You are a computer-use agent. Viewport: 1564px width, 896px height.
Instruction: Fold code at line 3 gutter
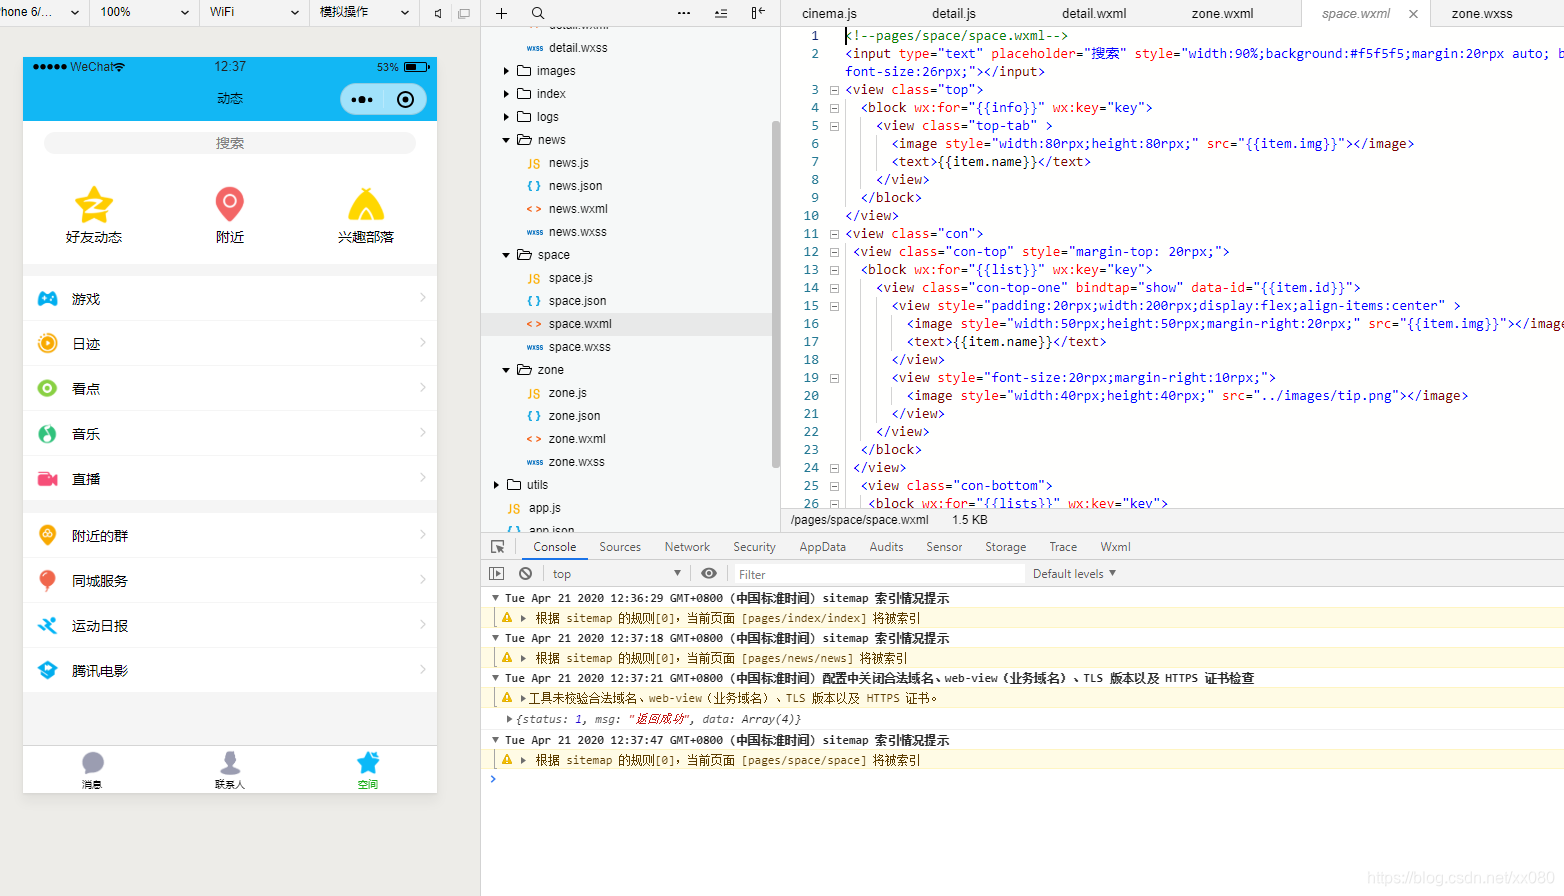tap(834, 90)
